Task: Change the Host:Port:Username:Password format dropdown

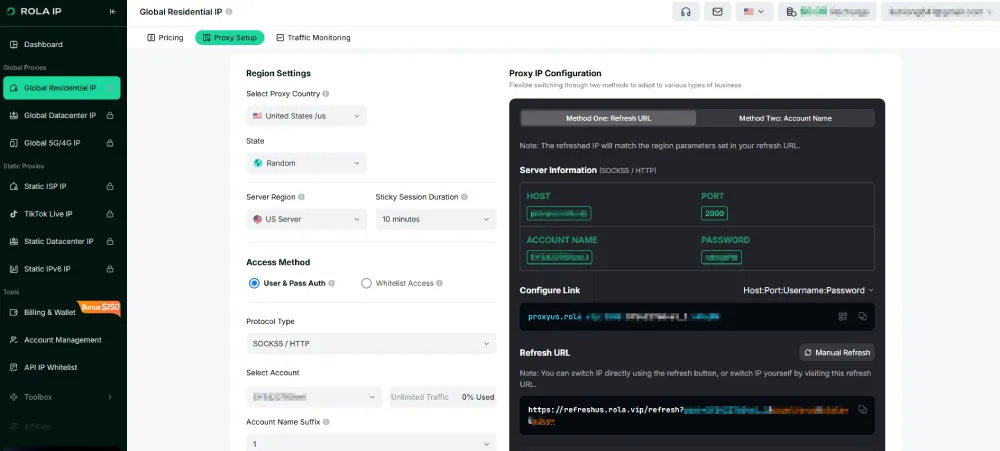Action: coord(808,290)
